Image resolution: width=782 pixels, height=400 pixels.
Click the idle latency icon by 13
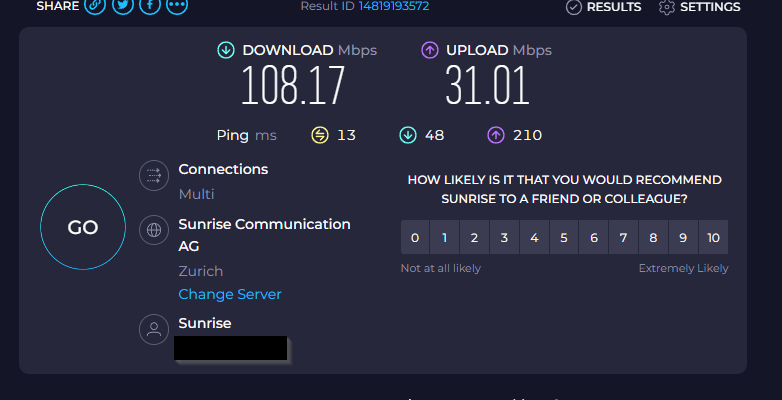[x=320, y=135]
